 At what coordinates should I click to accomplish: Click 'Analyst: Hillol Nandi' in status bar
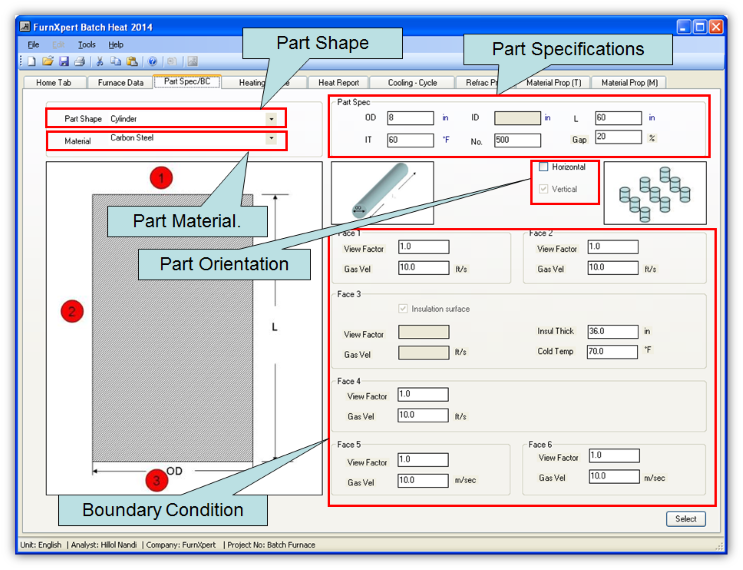coord(103,545)
